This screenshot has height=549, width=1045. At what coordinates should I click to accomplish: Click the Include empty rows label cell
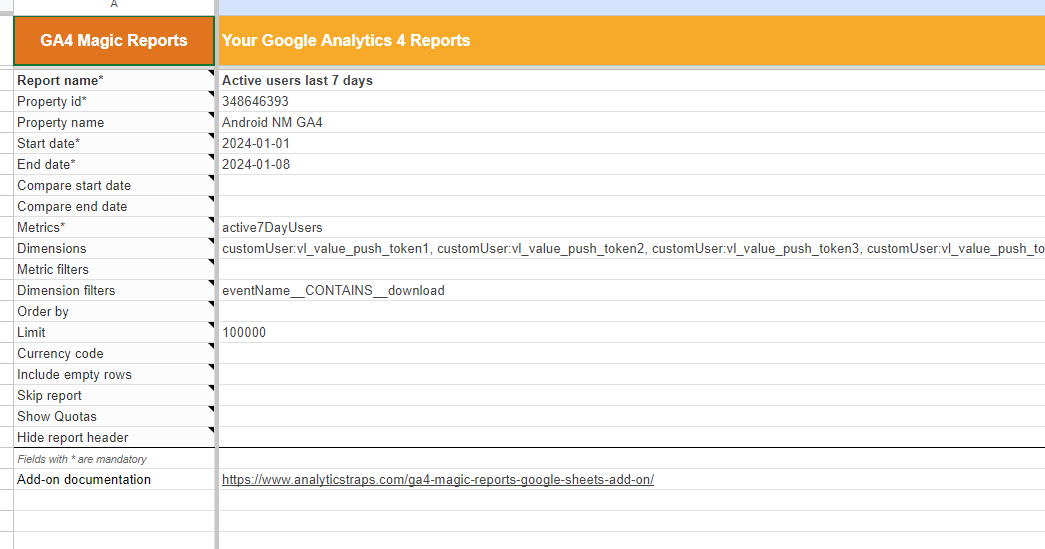[x=114, y=374]
